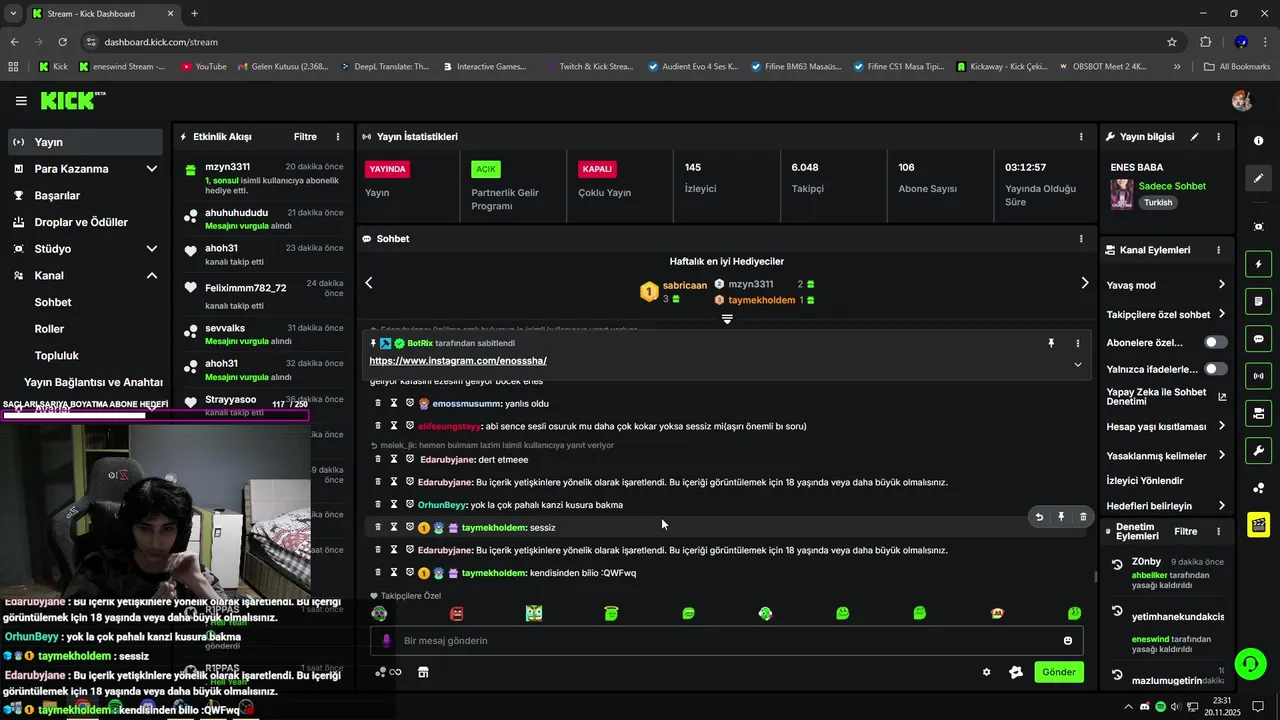Send message with the Gönder button

click(x=1059, y=672)
